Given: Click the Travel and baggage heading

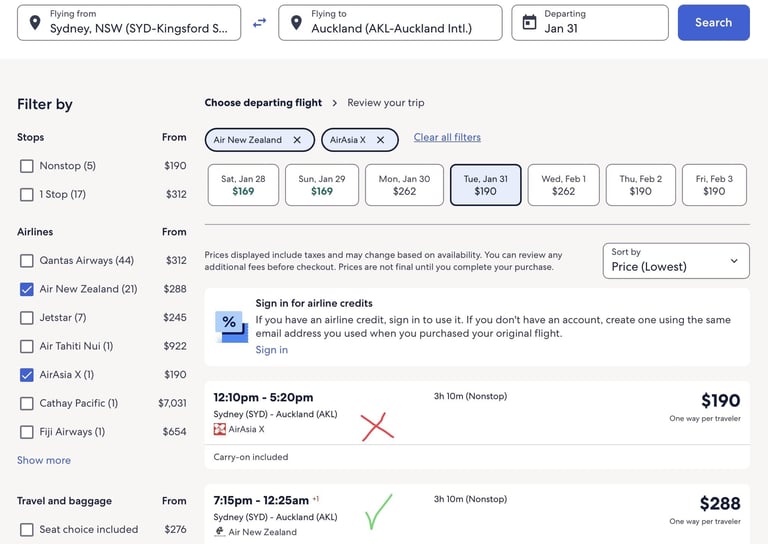Looking at the screenshot, I should [x=64, y=501].
